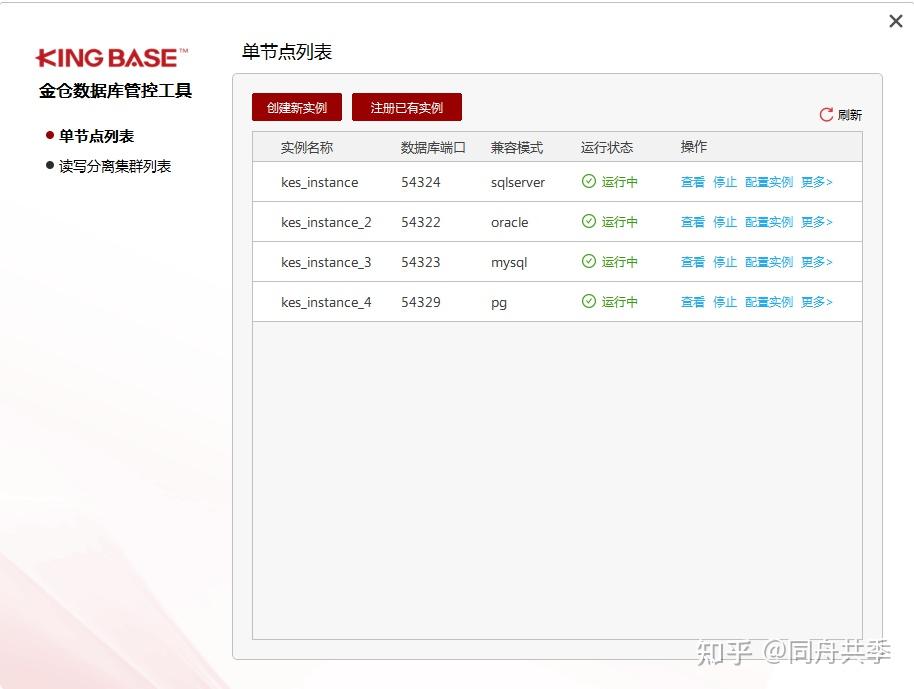914x689 pixels.
Task: Click 停止 for kes_instance_2
Action: (723, 222)
